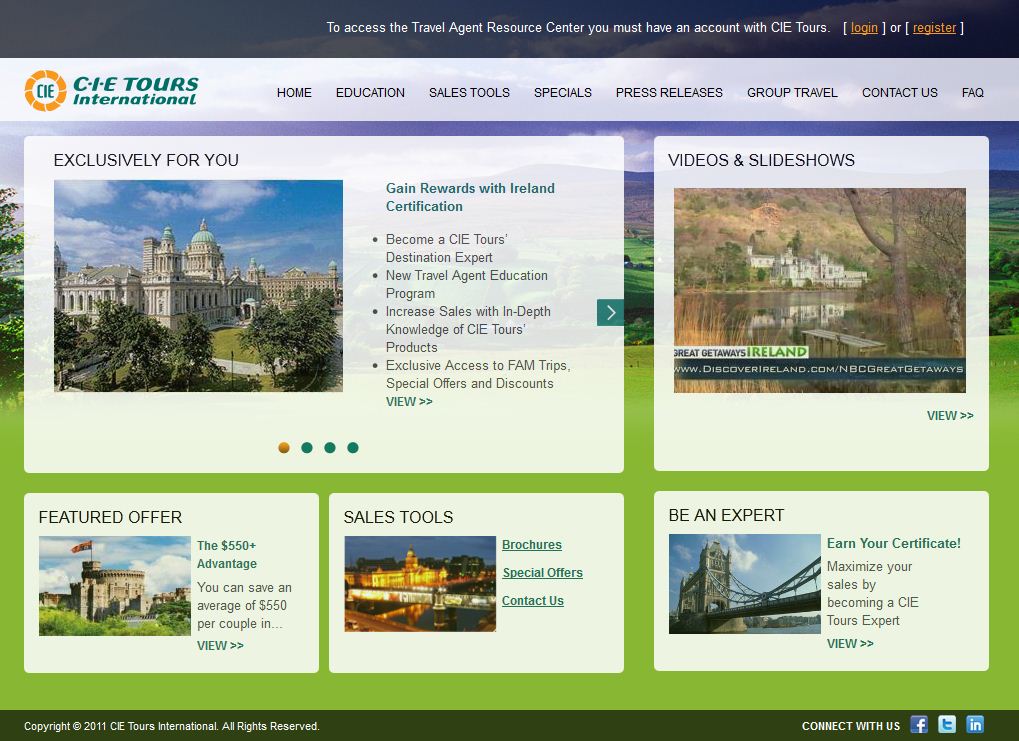The height and width of the screenshot is (741, 1019).
Task: Open the Special Offers link
Action: pos(543,573)
